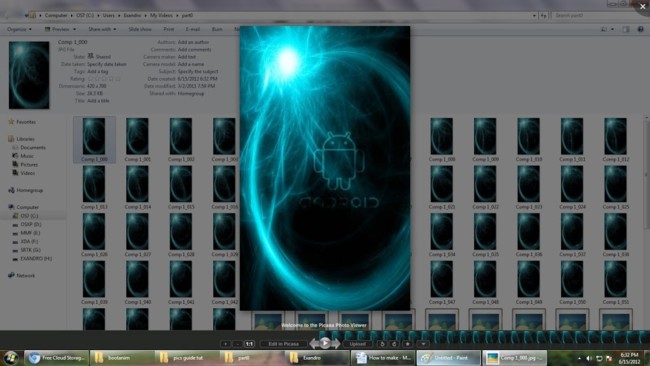This screenshot has width=650, height=366.
Task: Click Slide show in the Explorer toolbar
Action: coord(140,29)
